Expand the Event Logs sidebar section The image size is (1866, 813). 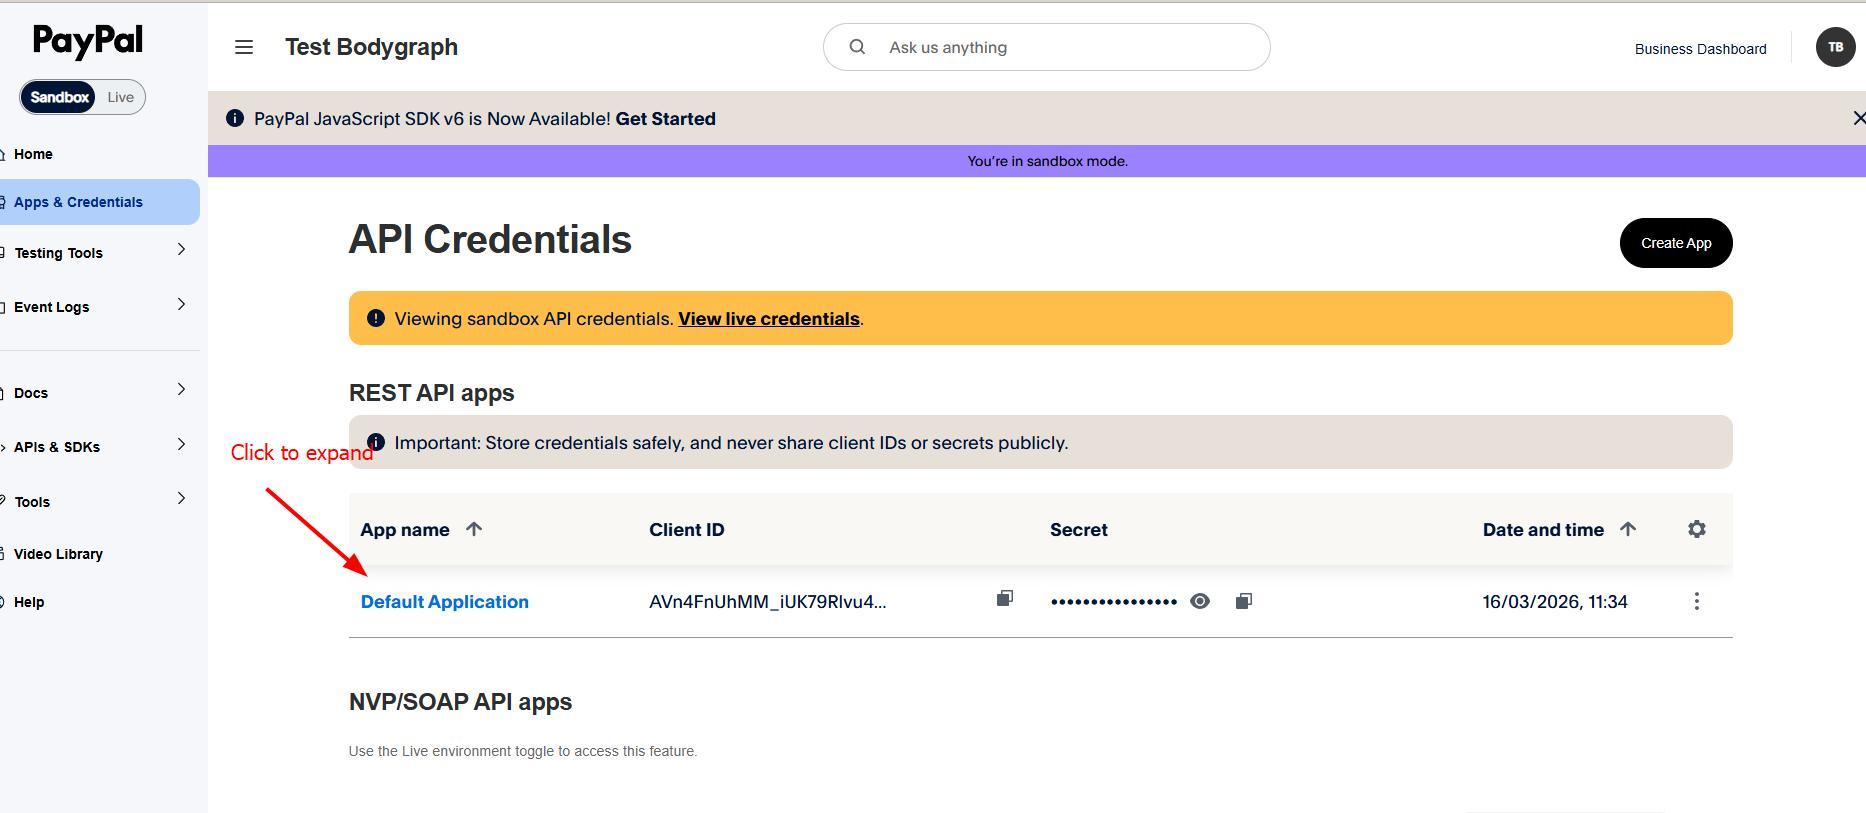pyautogui.click(x=181, y=305)
